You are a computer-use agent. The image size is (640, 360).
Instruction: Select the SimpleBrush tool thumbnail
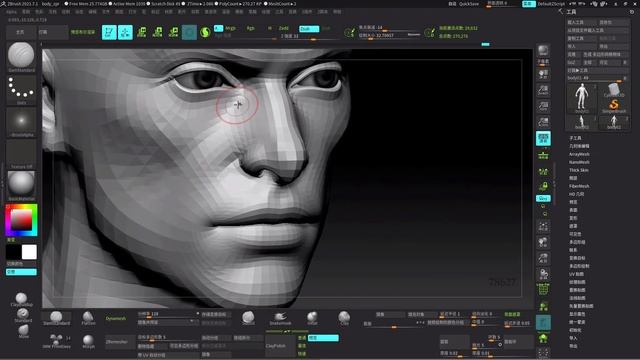(x=613, y=105)
